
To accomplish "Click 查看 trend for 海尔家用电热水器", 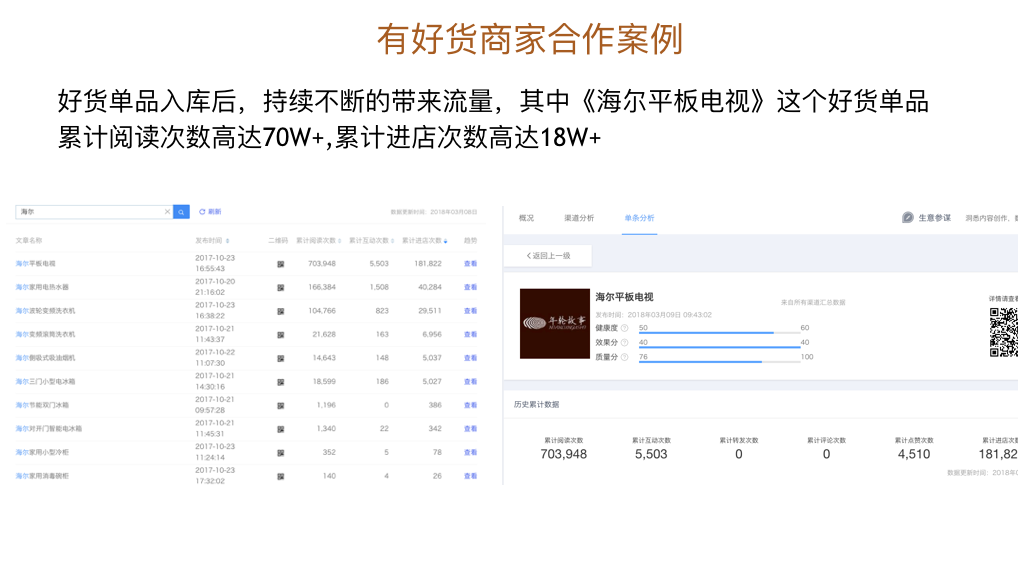I will click(471, 287).
